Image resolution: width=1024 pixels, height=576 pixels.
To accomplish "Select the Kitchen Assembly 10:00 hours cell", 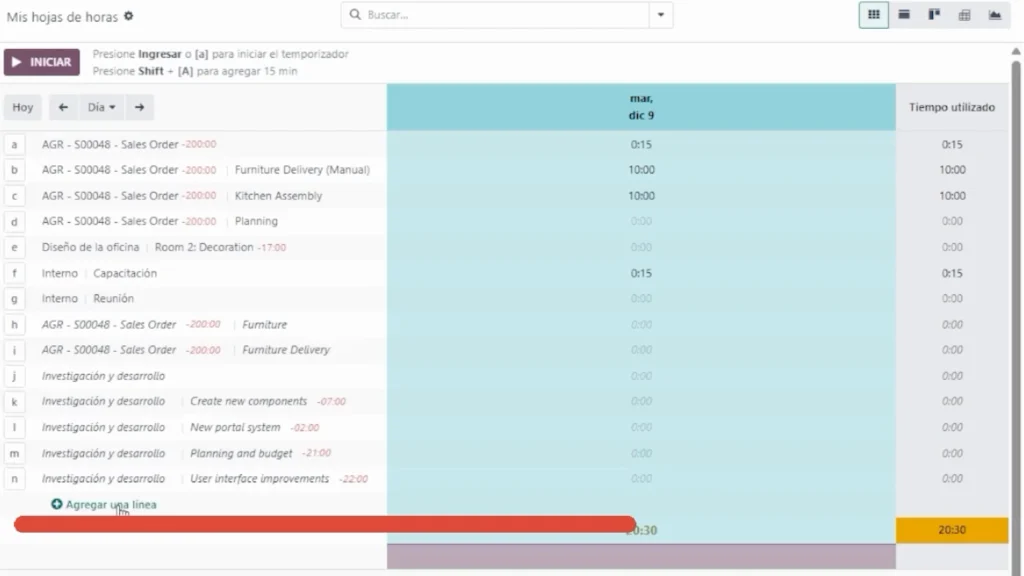I will (x=641, y=196).
